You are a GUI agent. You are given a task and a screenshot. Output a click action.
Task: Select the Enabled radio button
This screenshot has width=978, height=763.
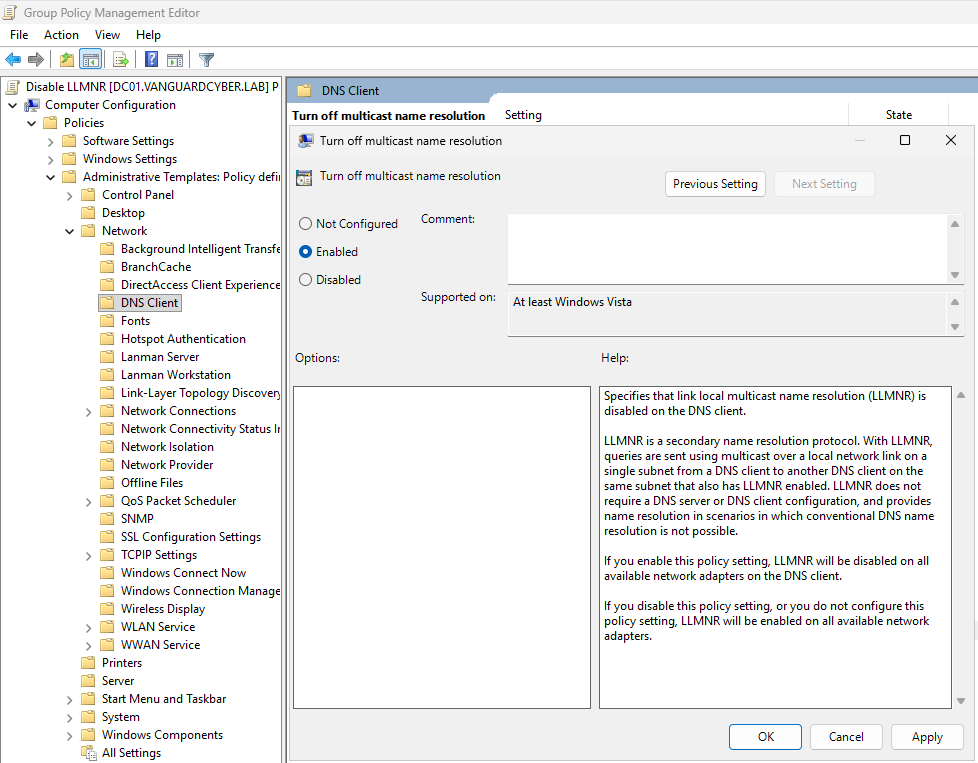306,251
